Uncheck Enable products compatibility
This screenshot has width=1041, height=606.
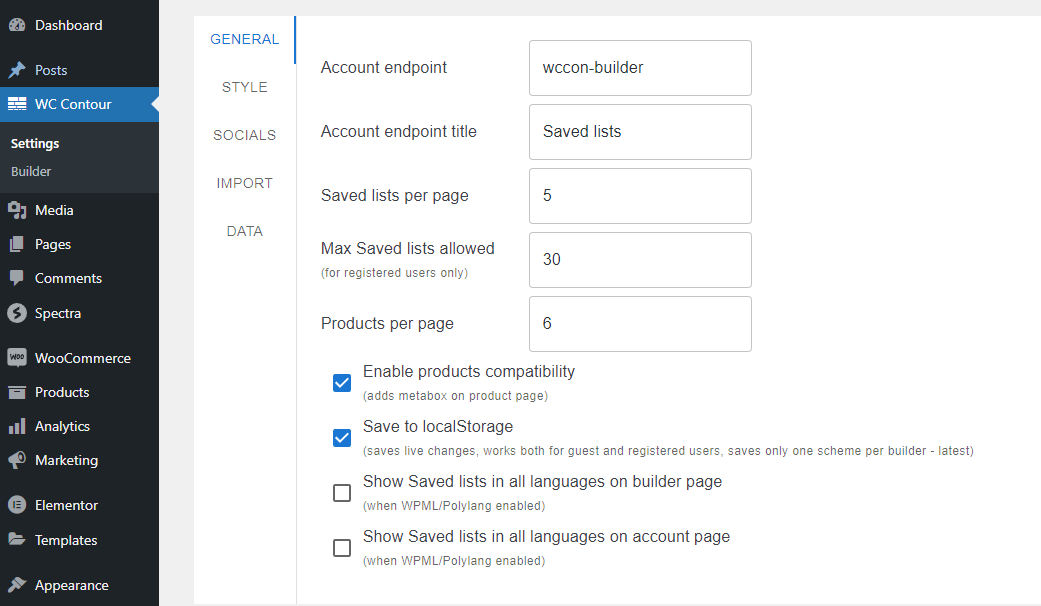pos(342,383)
